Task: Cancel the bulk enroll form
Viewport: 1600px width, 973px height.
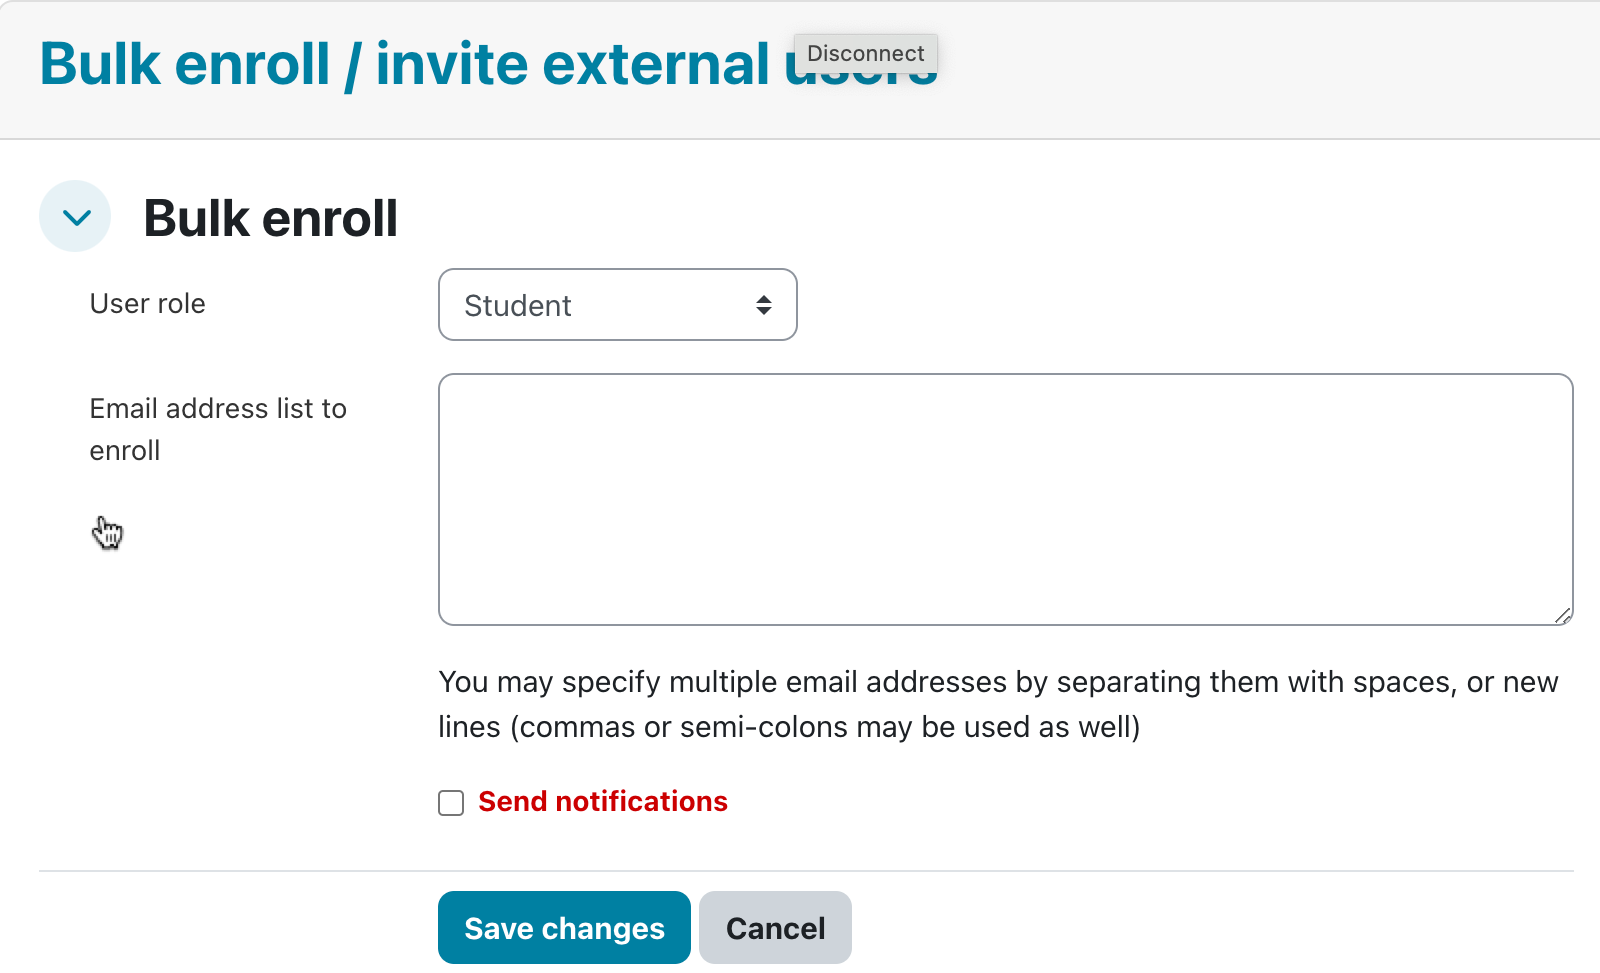Action: point(775,928)
